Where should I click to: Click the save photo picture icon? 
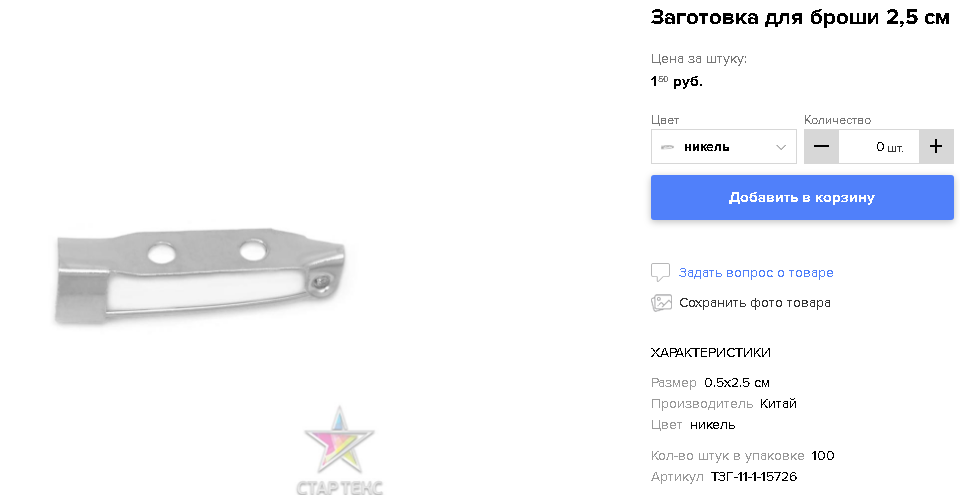click(661, 303)
